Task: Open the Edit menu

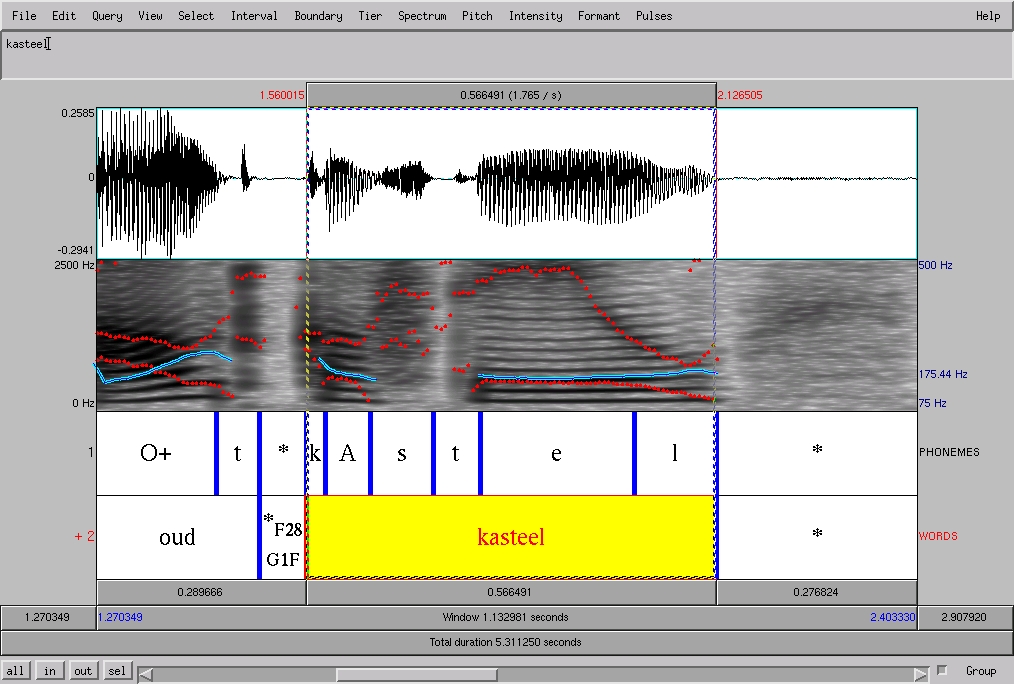Action: (x=64, y=16)
